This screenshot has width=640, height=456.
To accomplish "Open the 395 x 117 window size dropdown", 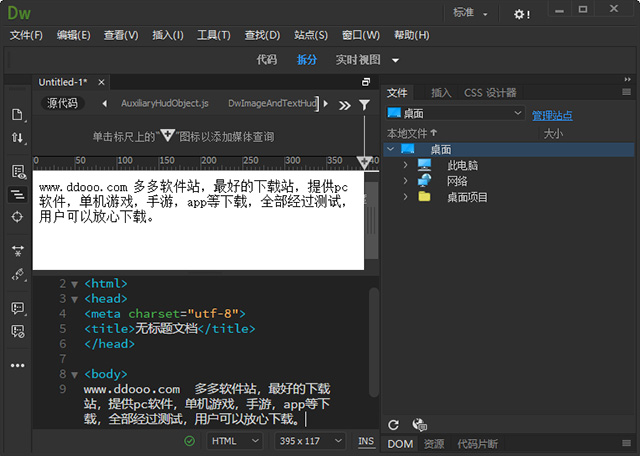I will click(309, 441).
